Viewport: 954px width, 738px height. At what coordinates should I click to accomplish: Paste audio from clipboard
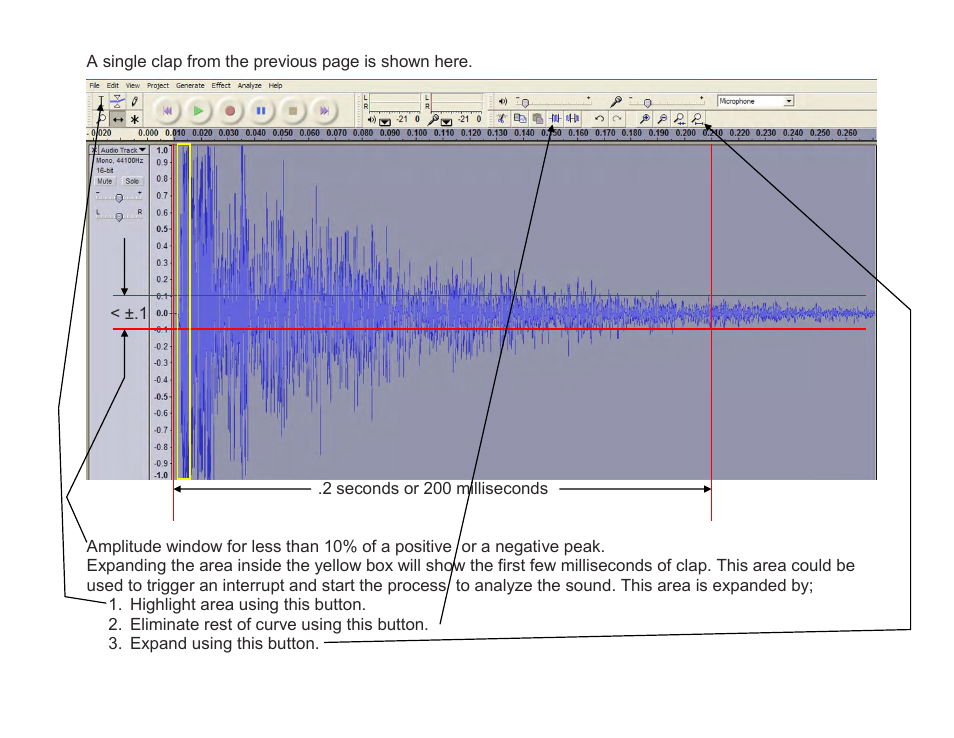[537, 118]
